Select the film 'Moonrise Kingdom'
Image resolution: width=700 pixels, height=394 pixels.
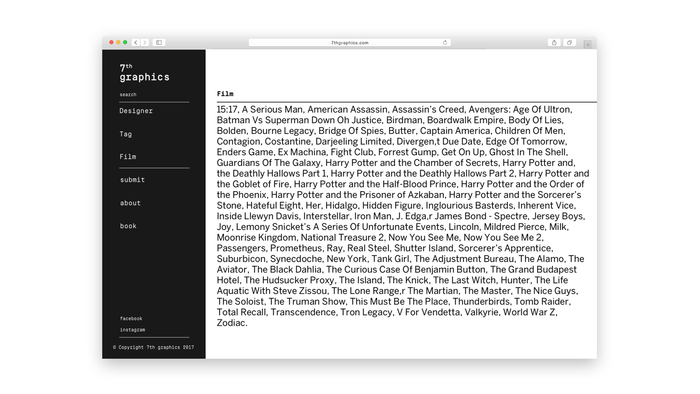pyautogui.click(x=256, y=238)
